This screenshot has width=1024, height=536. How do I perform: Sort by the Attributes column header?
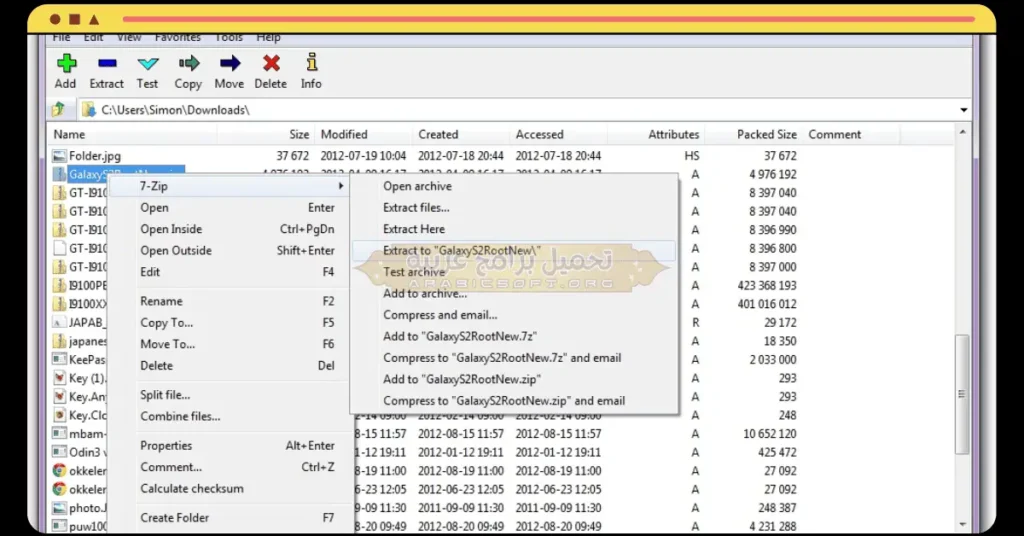[x=656, y=134]
